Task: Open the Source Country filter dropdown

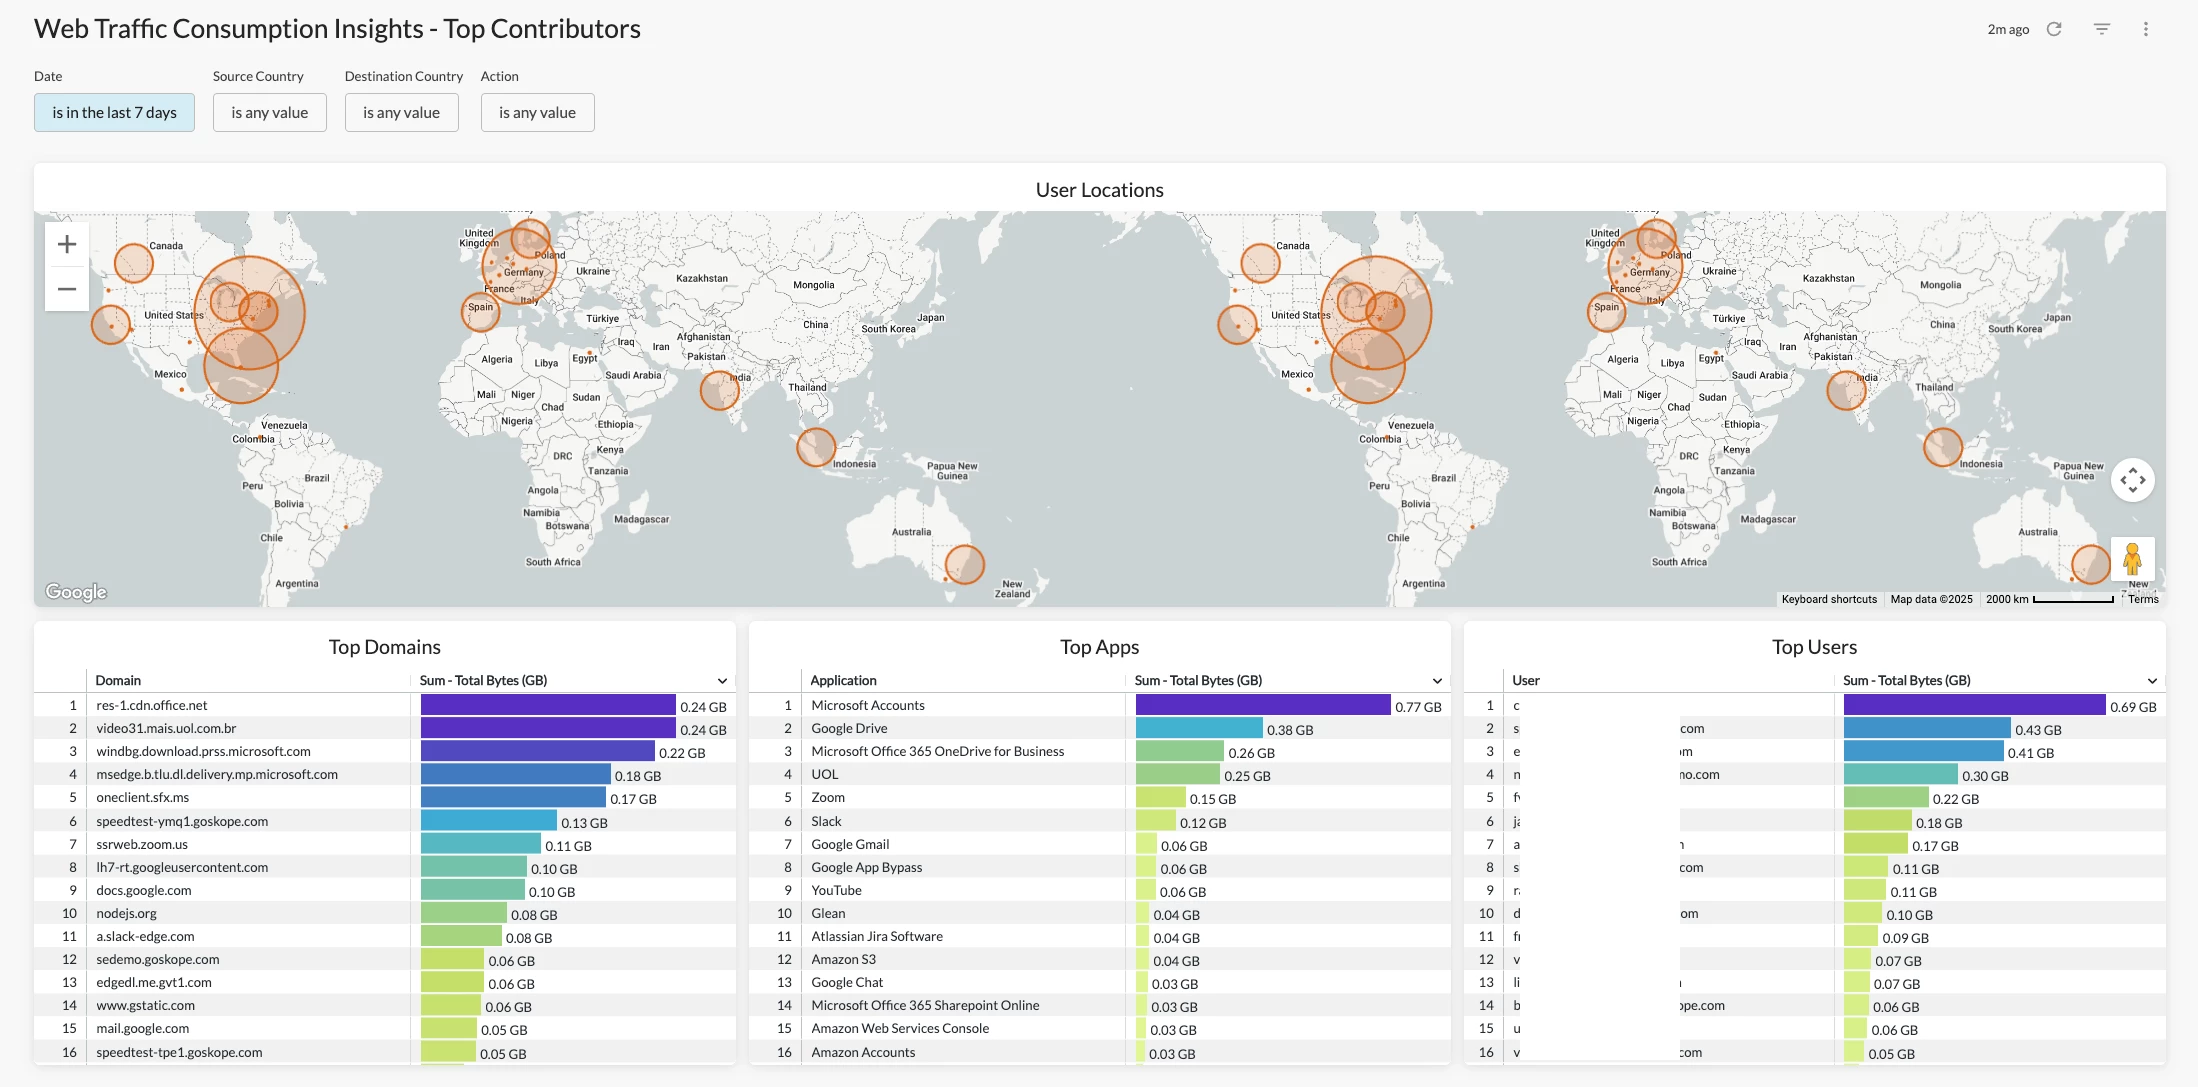Action: [270, 113]
